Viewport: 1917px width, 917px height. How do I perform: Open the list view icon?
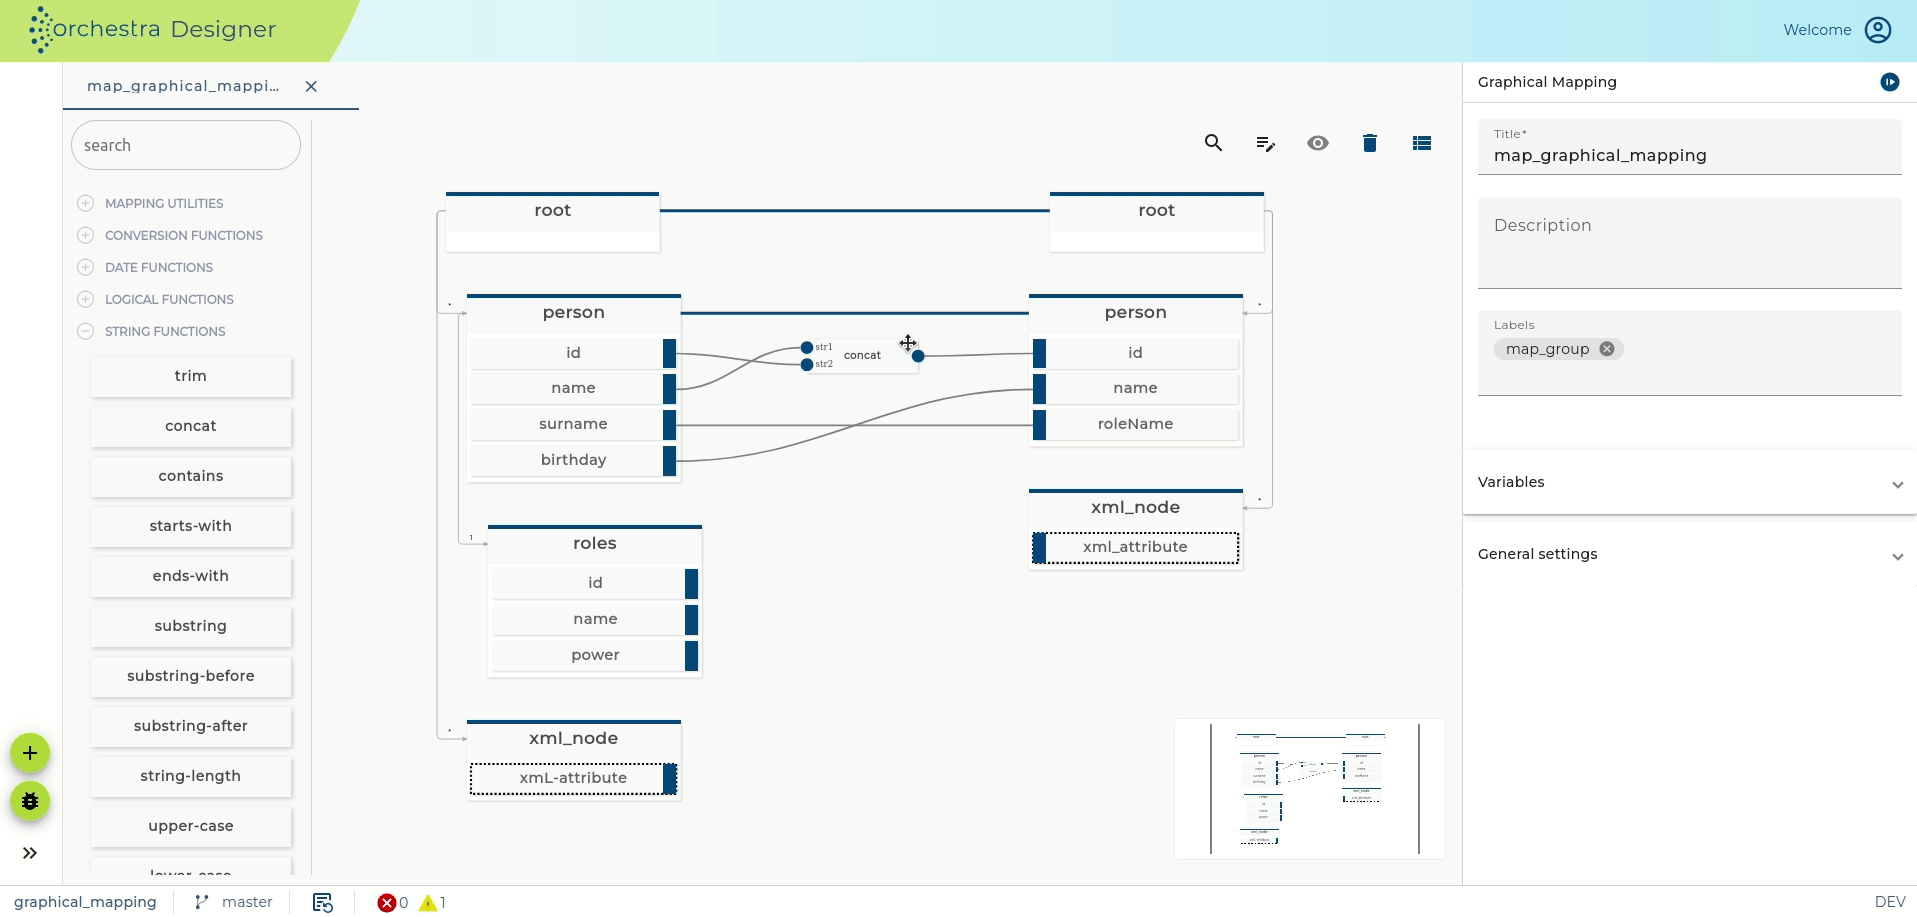(x=1422, y=143)
